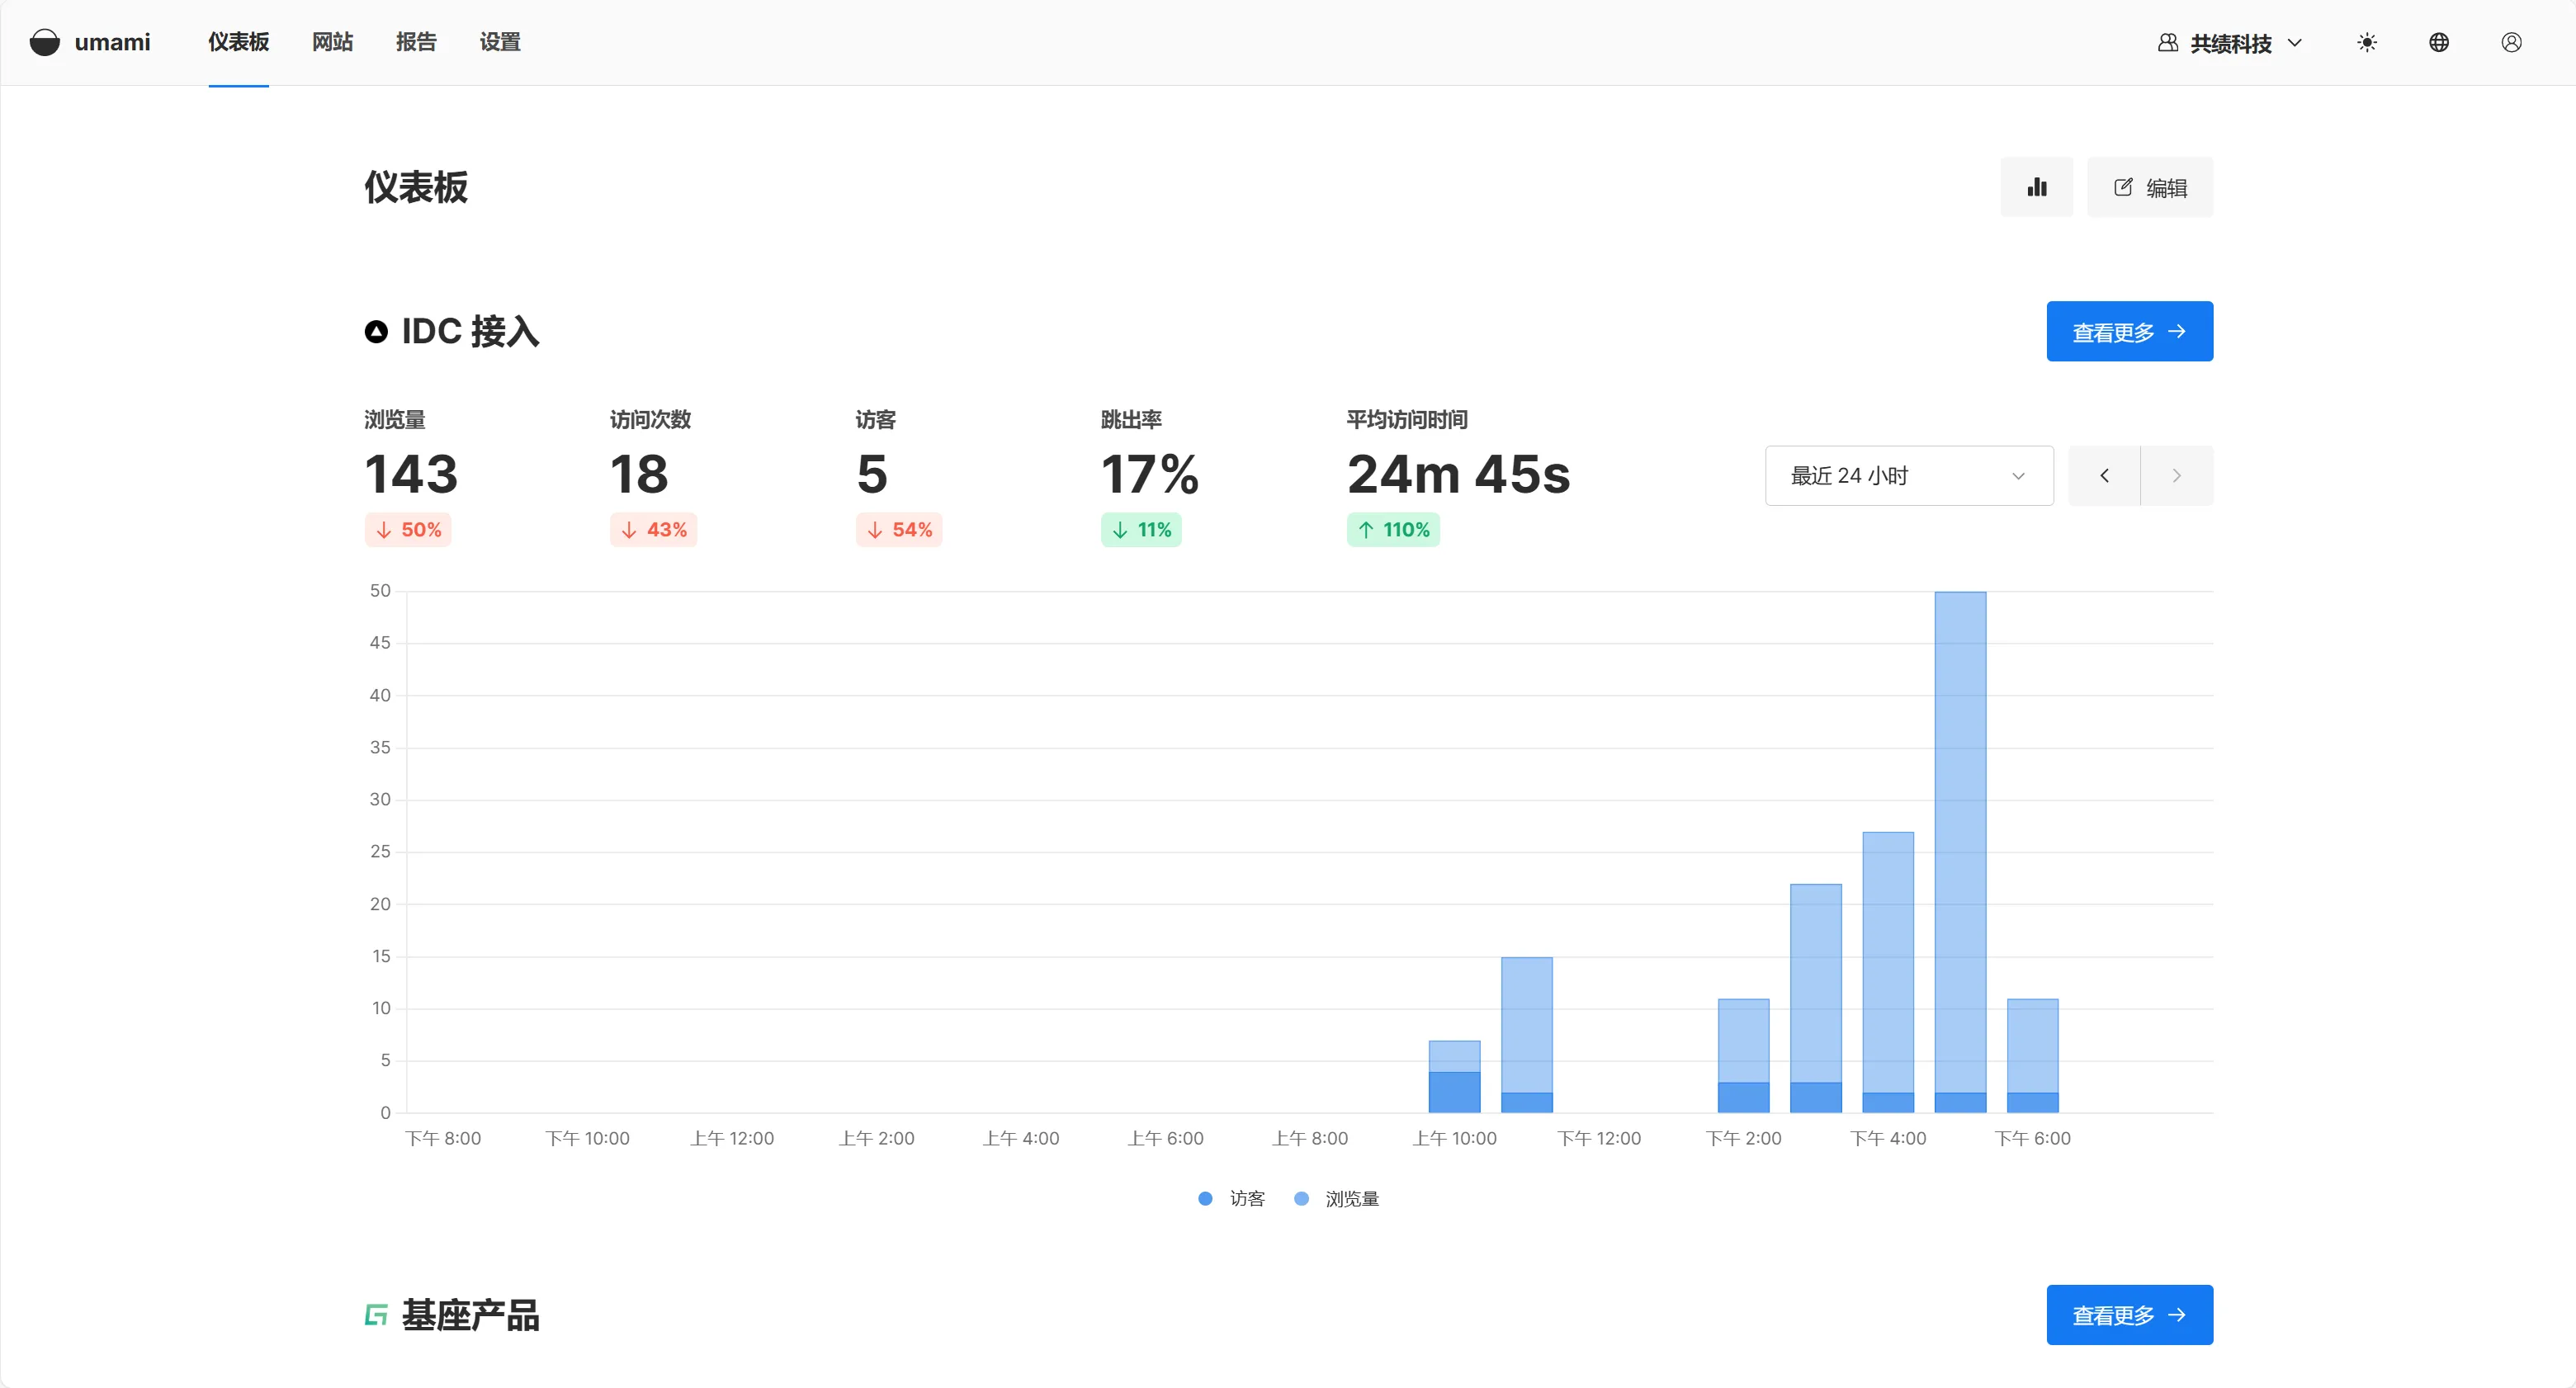Open the language globe icon
The width and height of the screenshot is (2576, 1388).
point(2439,42)
